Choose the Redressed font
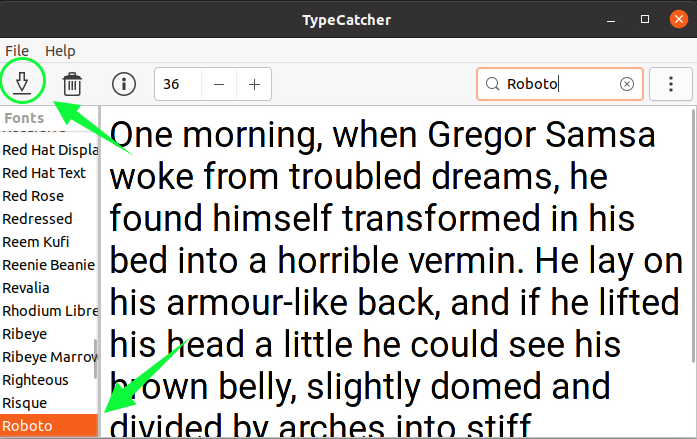Image resolution: width=697 pixels, height=439 pixels. 37,219
